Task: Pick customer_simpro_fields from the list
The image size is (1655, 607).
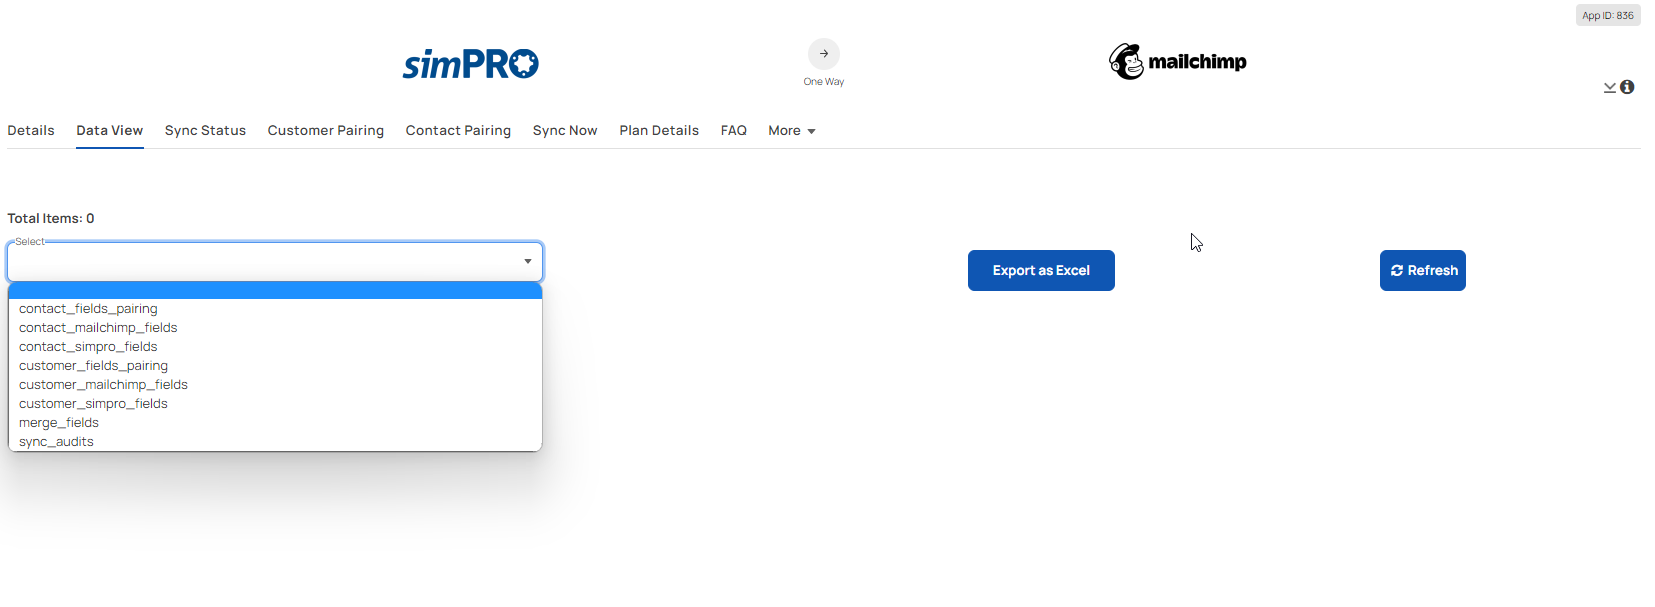Action: coord(275,404)
